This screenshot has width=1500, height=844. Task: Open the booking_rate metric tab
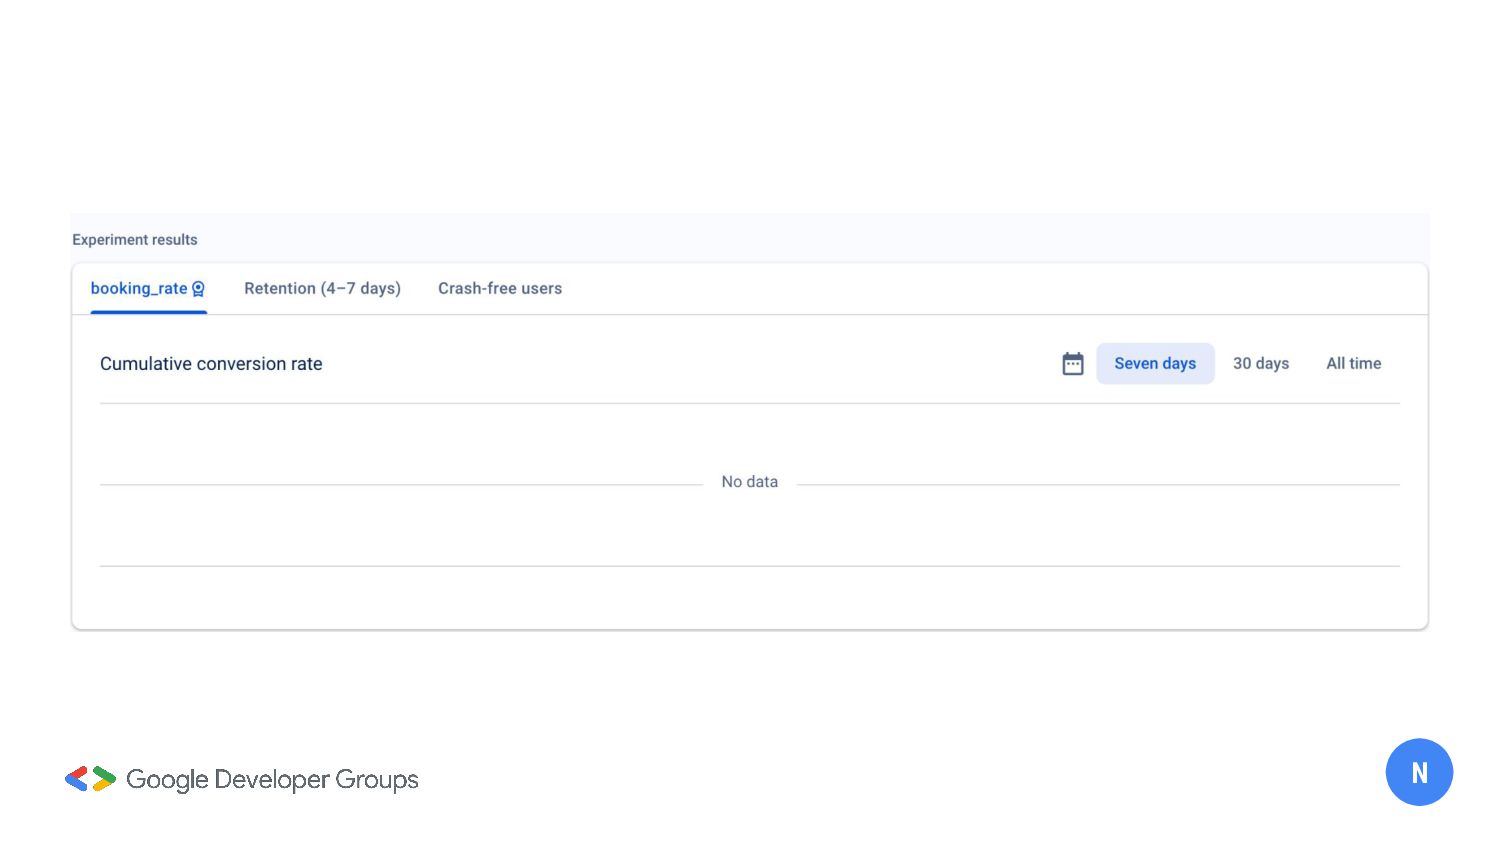[x=139, y=289]
